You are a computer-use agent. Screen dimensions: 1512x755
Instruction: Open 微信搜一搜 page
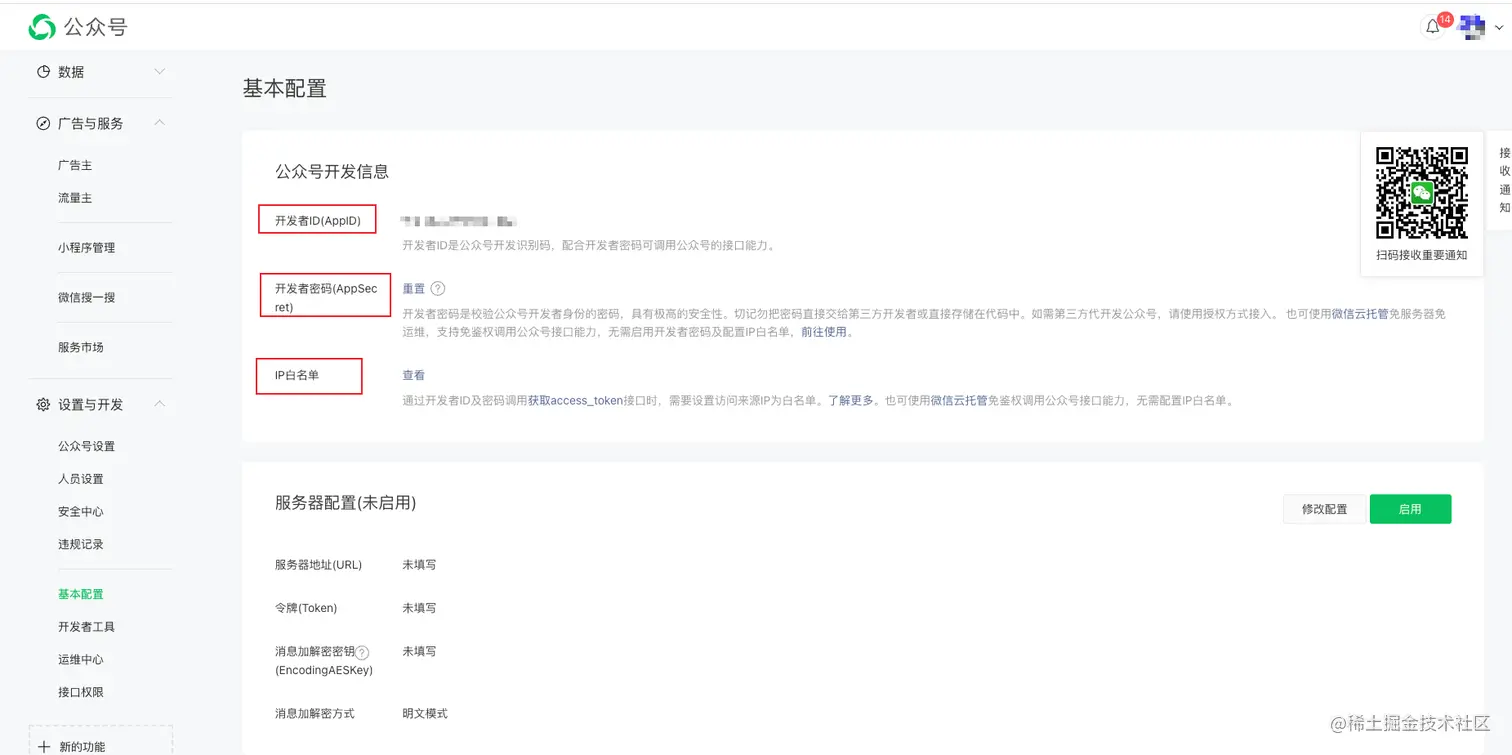(86, 298)
